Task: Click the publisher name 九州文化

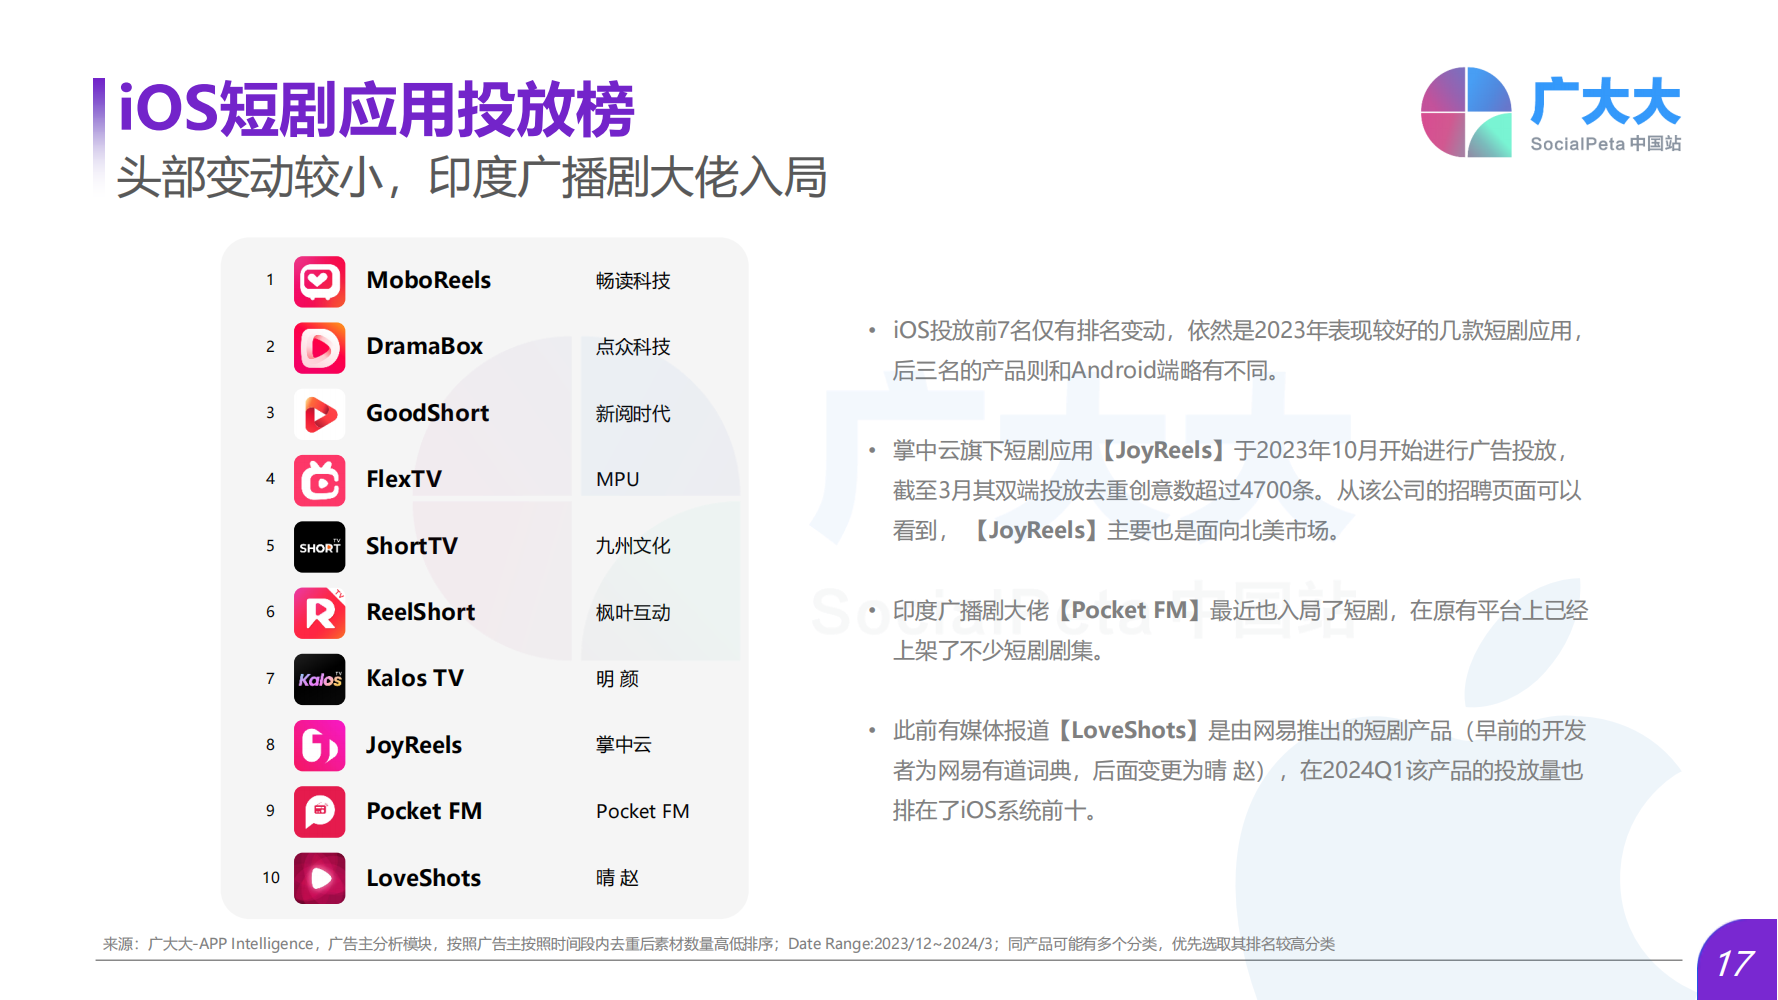Action: click(632, 546)
